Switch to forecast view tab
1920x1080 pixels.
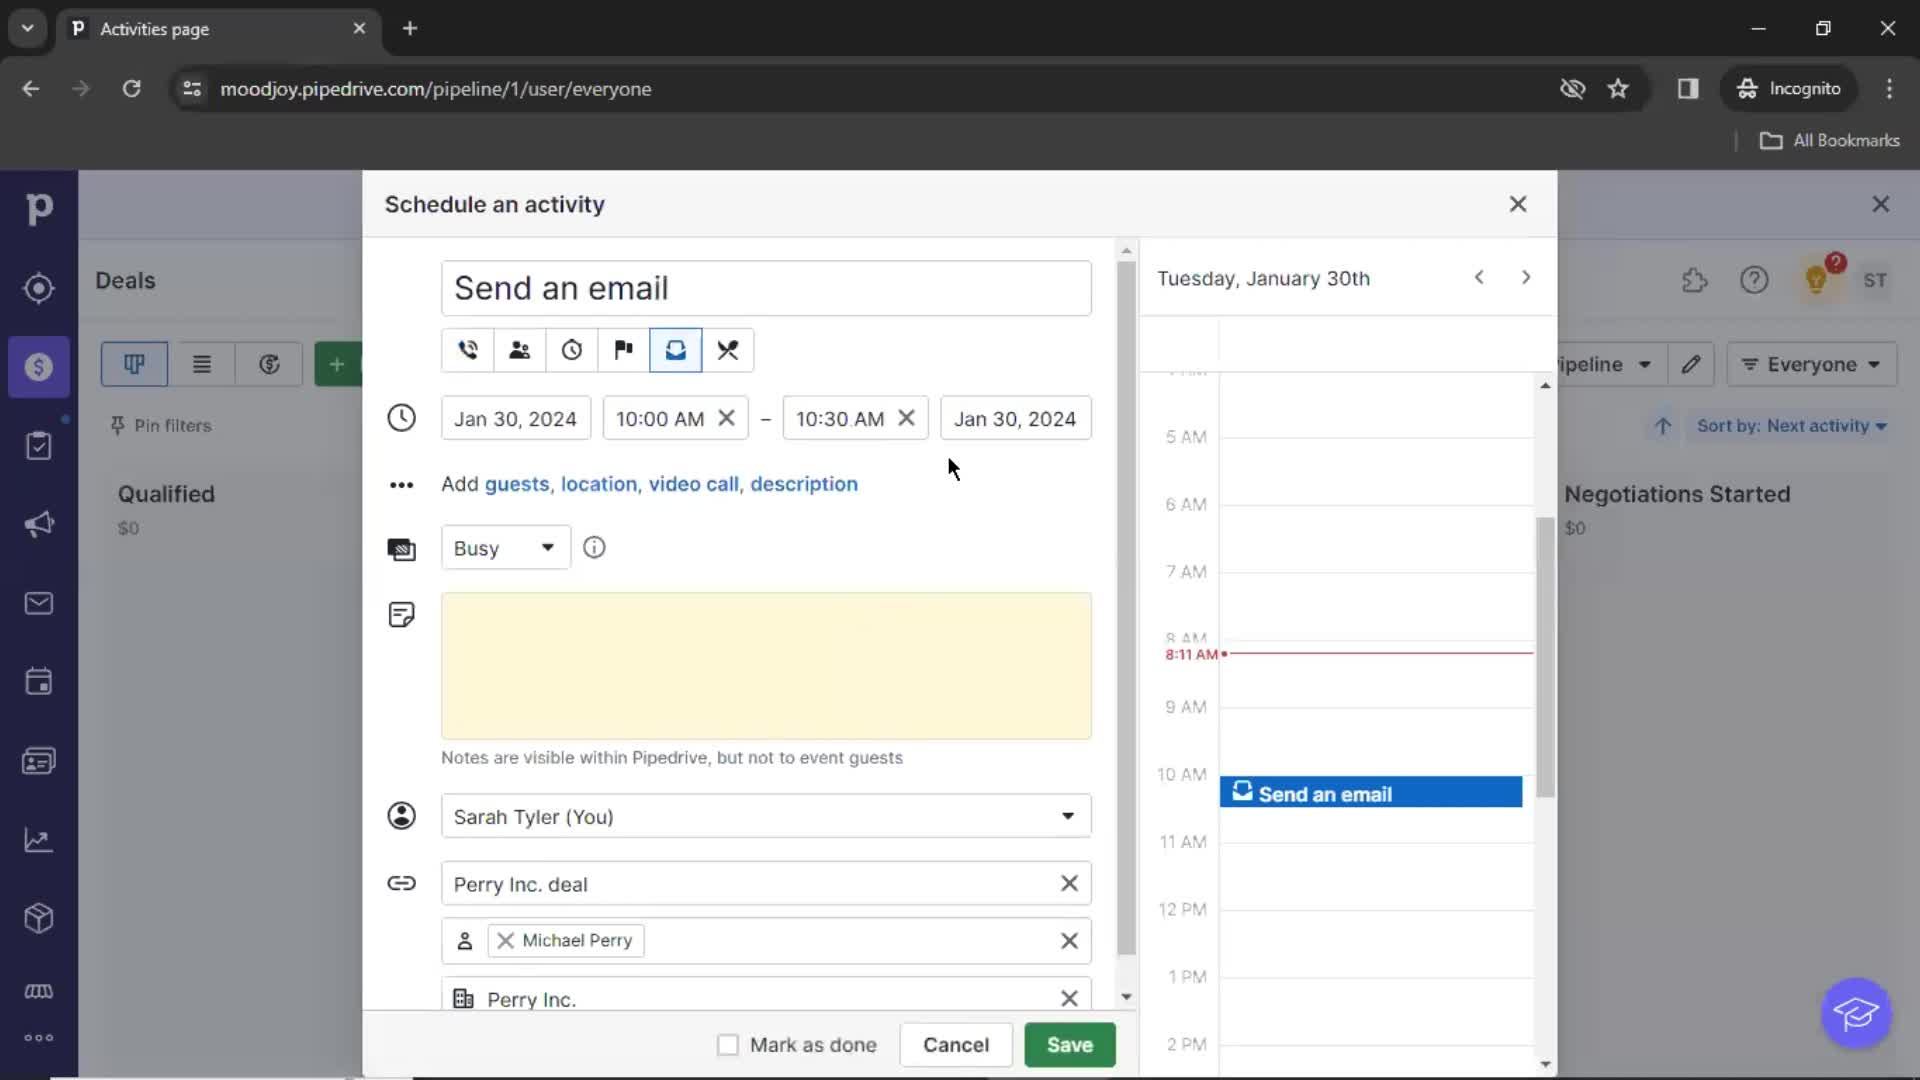(x=269, y=364)
